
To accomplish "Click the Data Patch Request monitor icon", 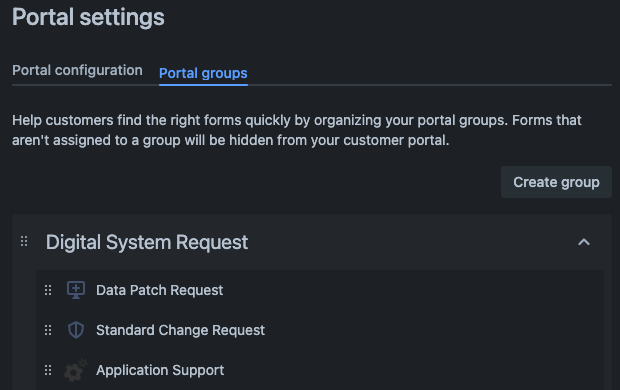I will click(x=76, y=290).
